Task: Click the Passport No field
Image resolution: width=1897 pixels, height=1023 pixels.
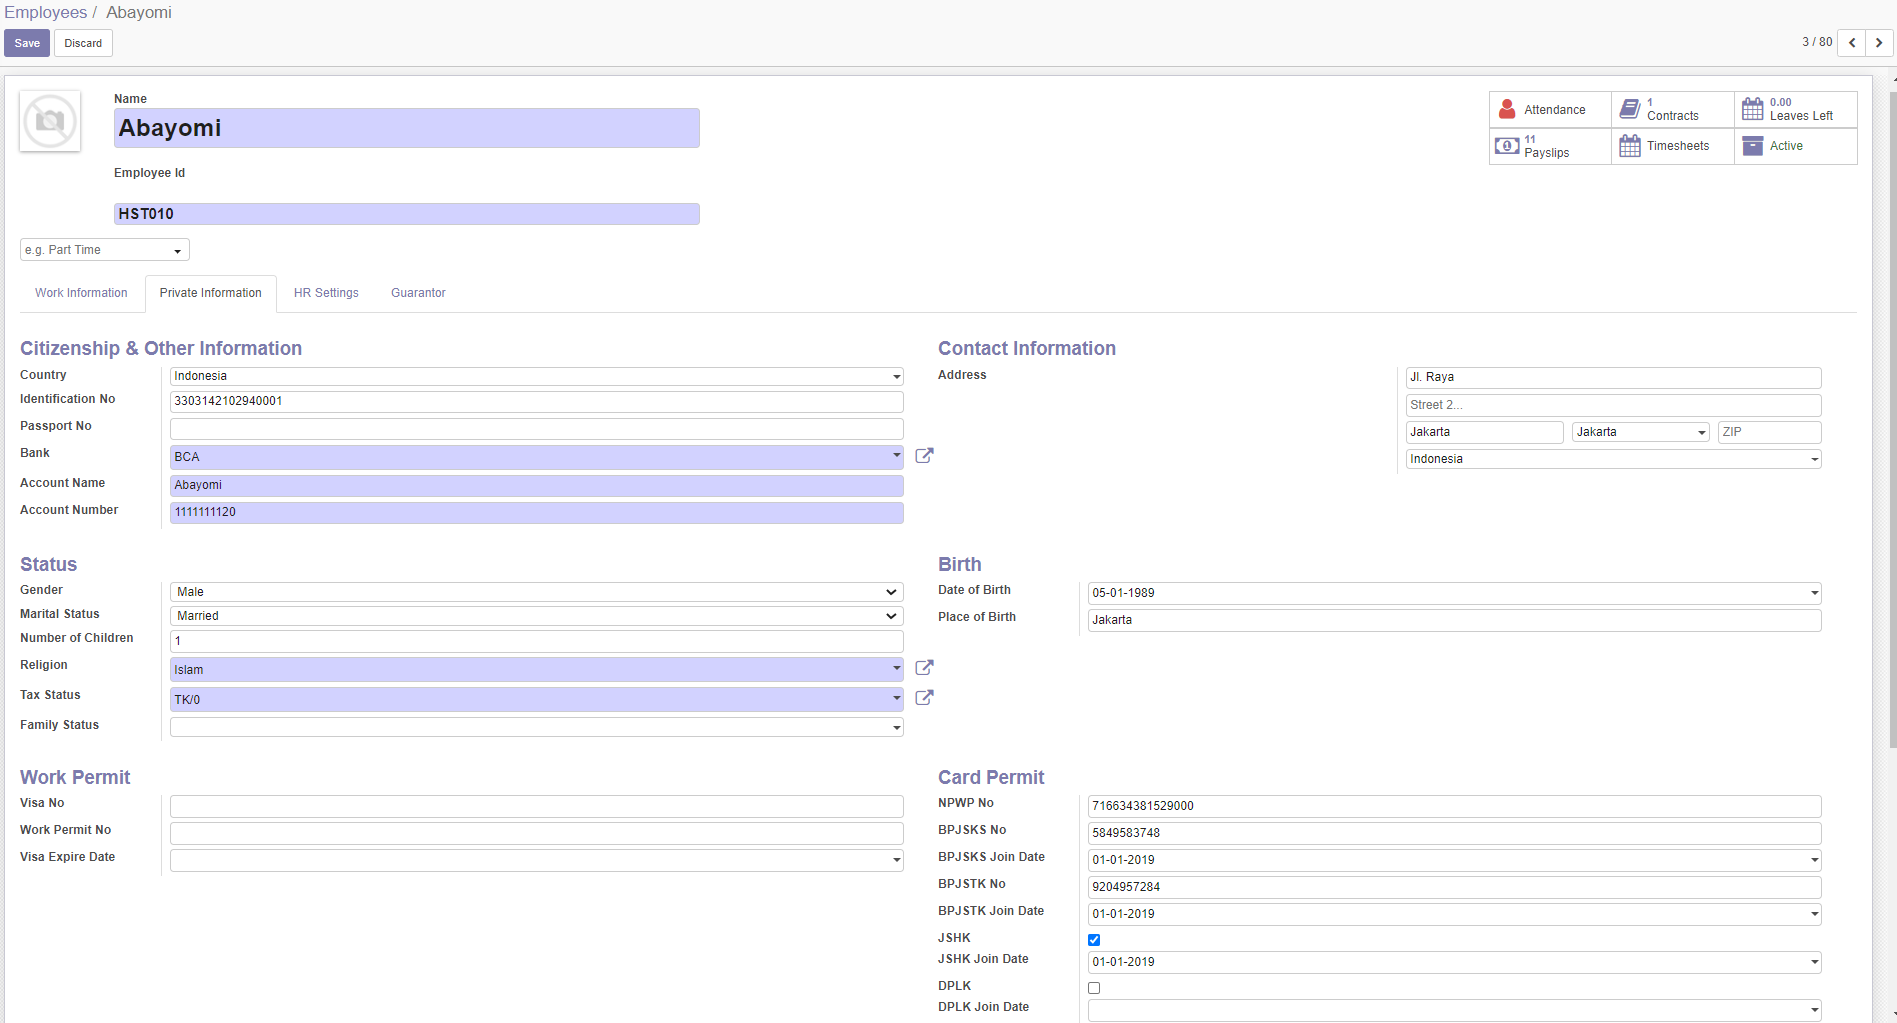Action: pos(537,428)
